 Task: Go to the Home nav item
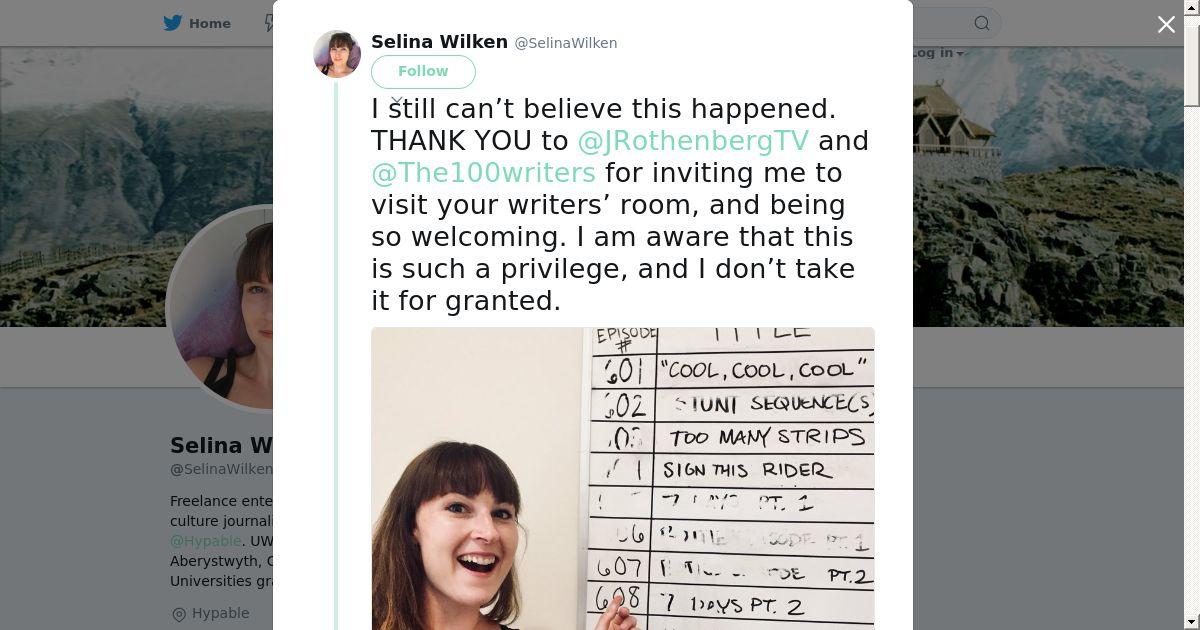[x=209, y=23]
